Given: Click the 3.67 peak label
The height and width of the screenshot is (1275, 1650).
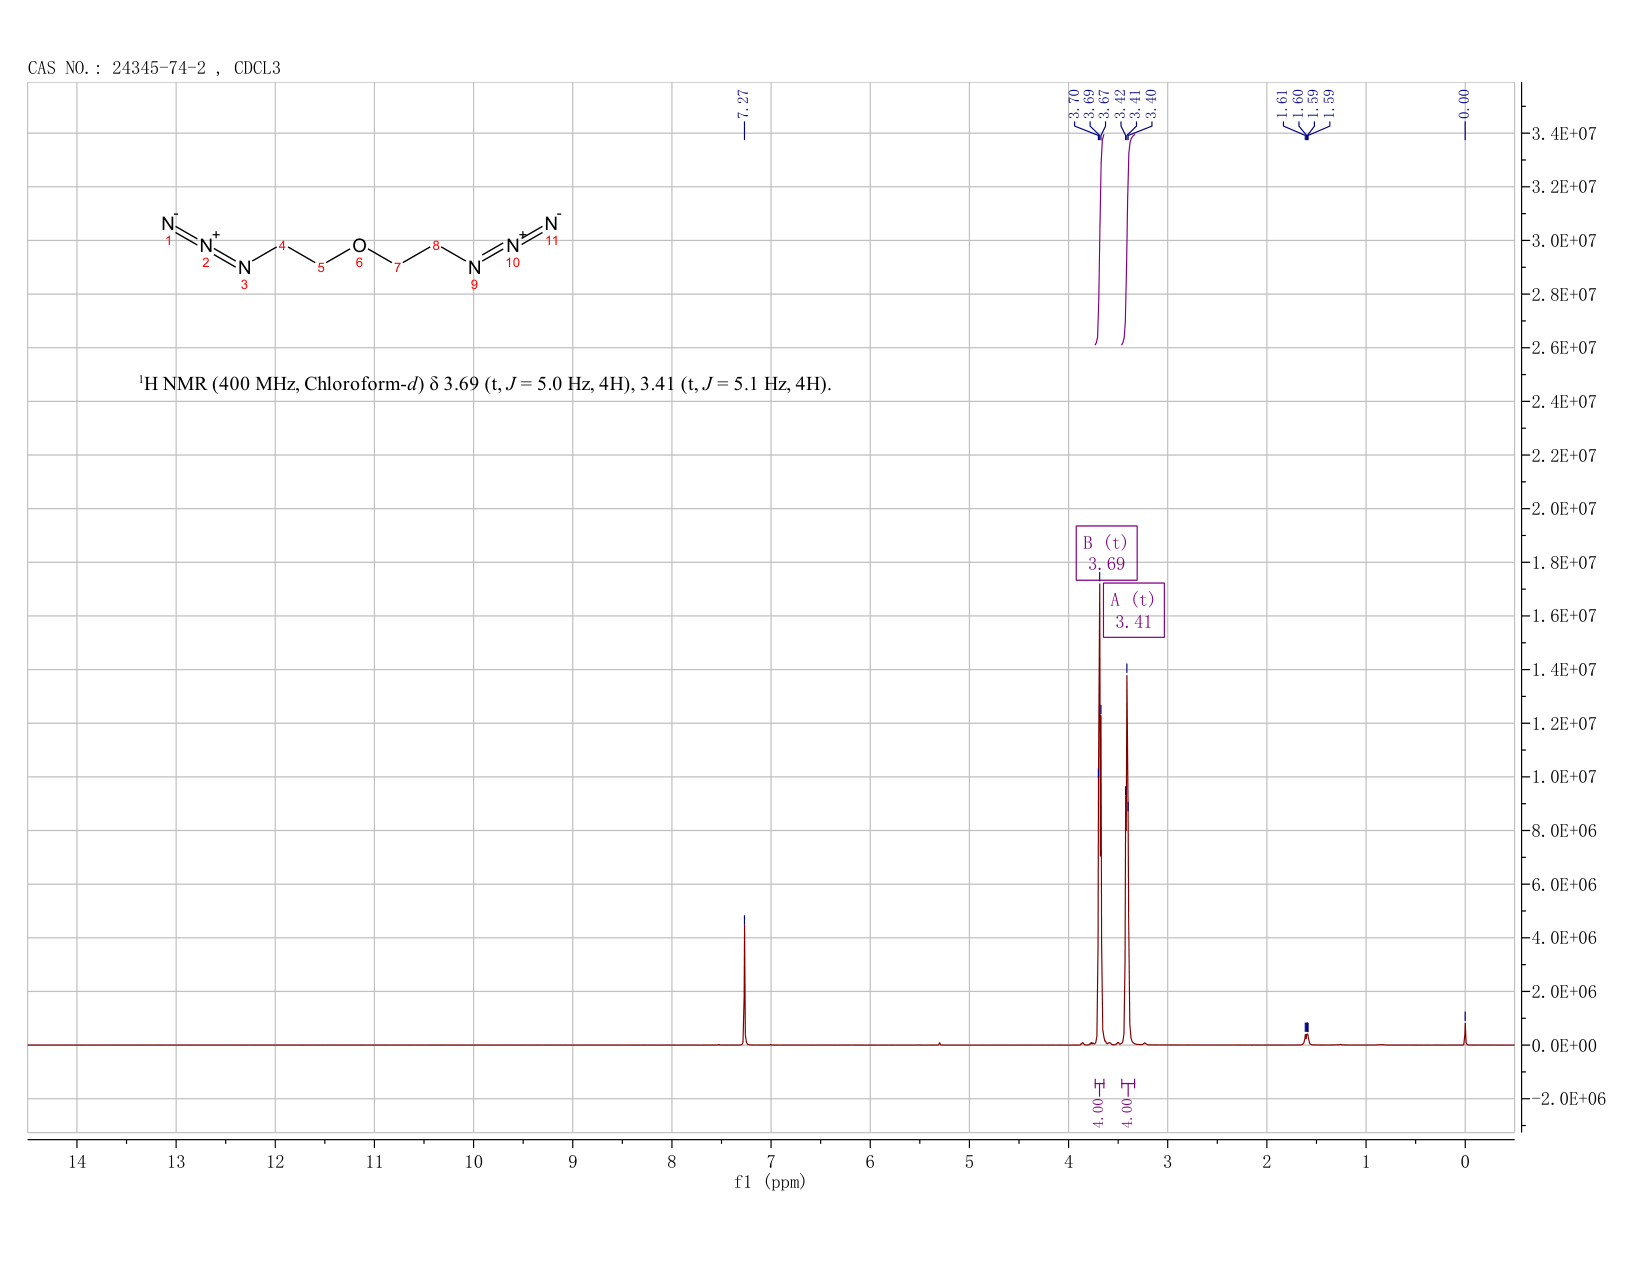Looking at the screenshot, I should (1104, 103).
